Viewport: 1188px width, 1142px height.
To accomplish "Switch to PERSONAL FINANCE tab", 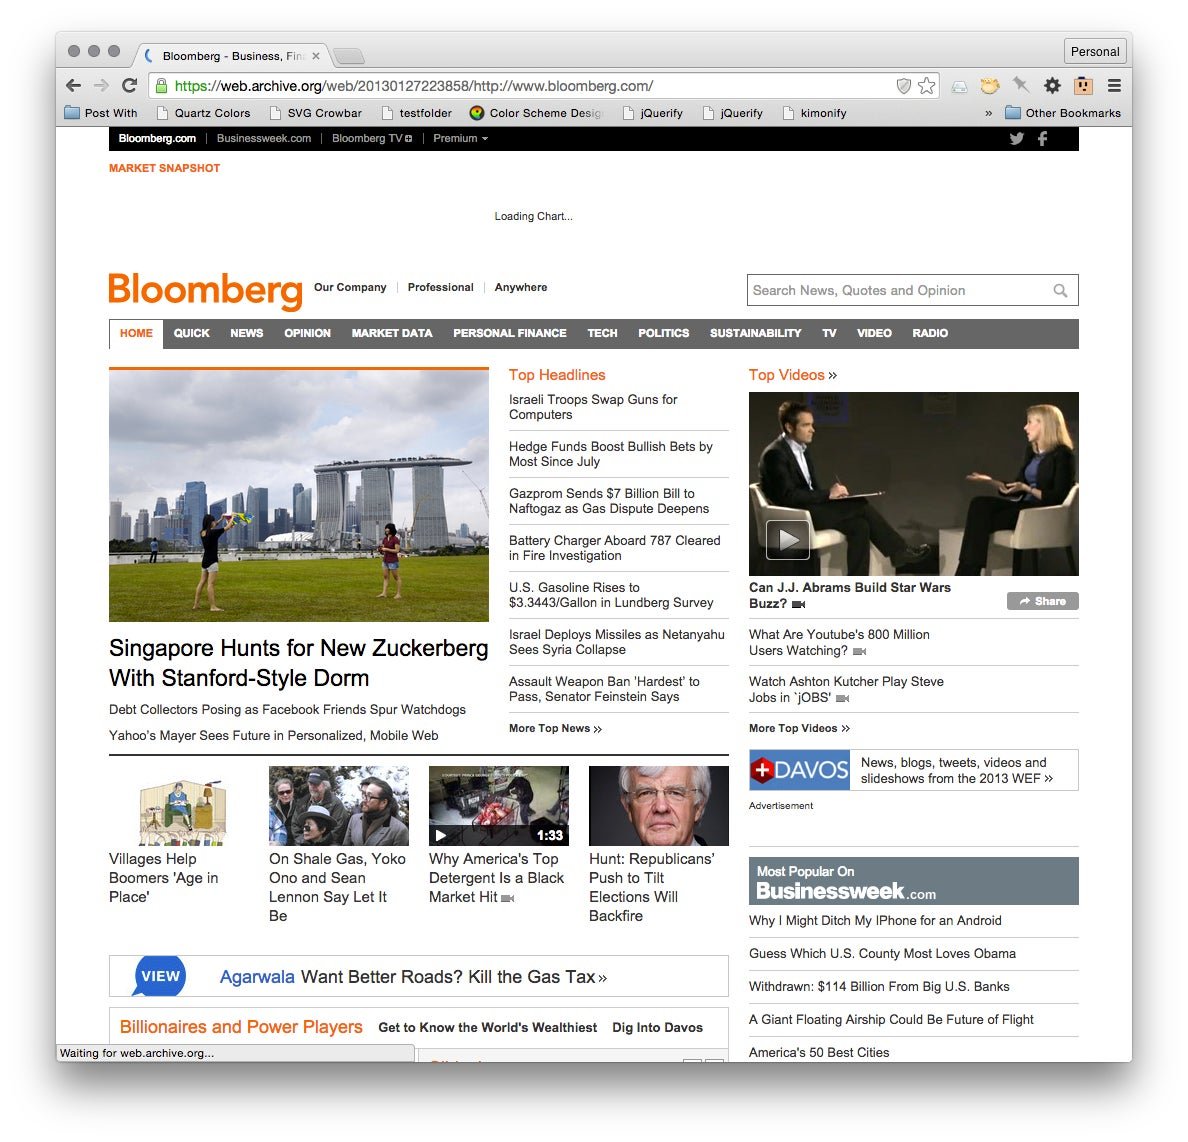I will pyautogui.click(x=509, y=333).
